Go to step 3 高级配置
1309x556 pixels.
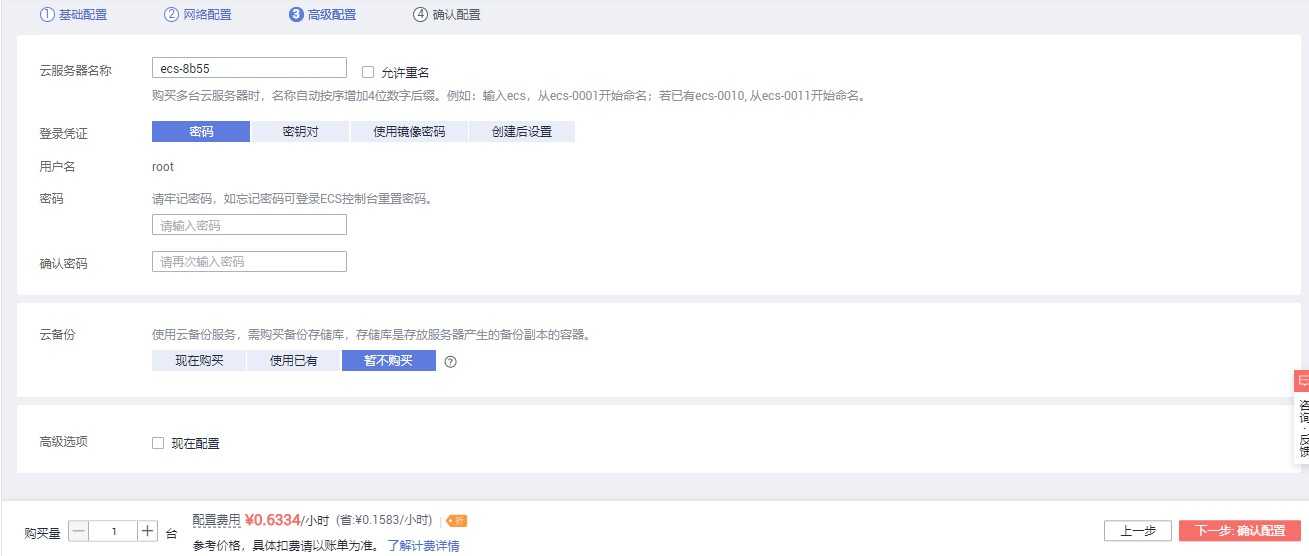(322, 15)
